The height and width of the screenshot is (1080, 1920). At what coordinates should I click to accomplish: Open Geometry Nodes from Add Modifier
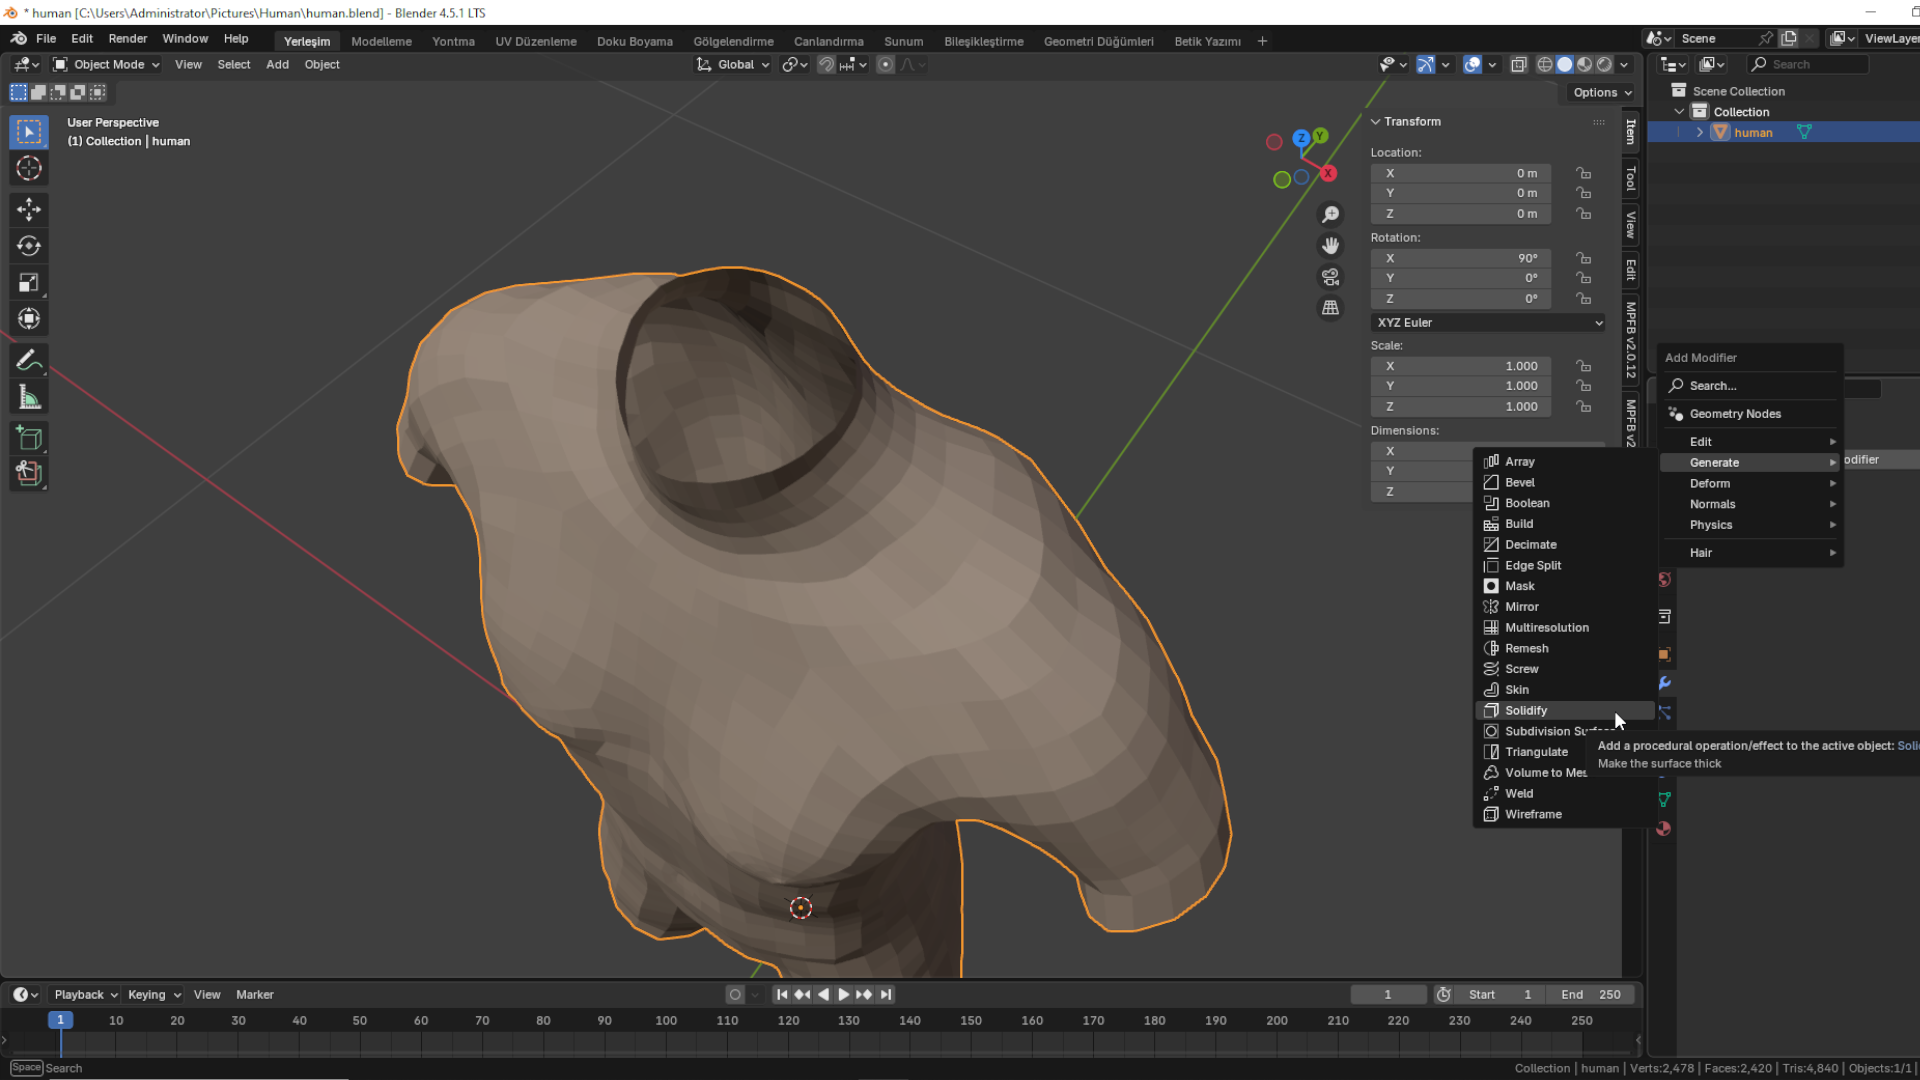coord(1735,413)
